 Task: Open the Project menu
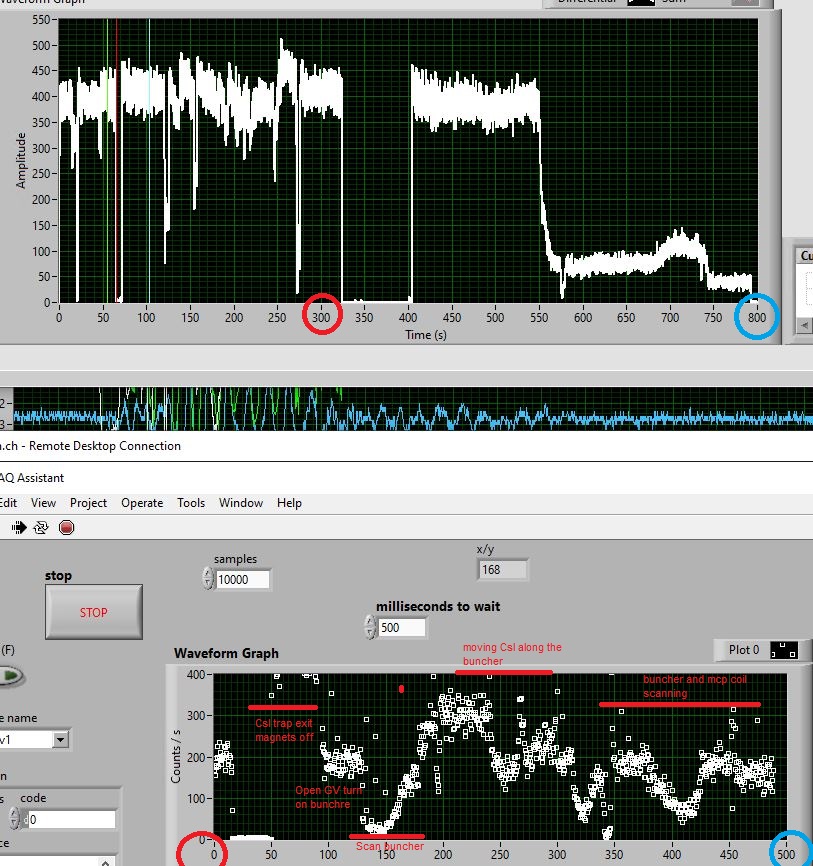click(x=88, y=503)
